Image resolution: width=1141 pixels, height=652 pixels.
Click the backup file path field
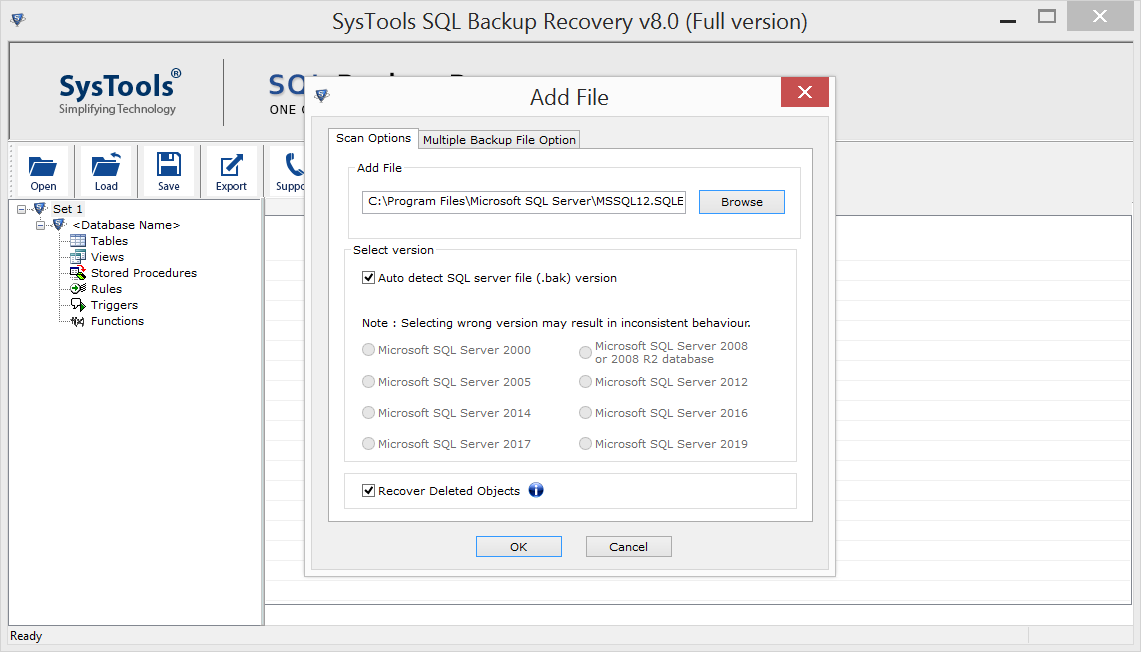click(524, 202)
